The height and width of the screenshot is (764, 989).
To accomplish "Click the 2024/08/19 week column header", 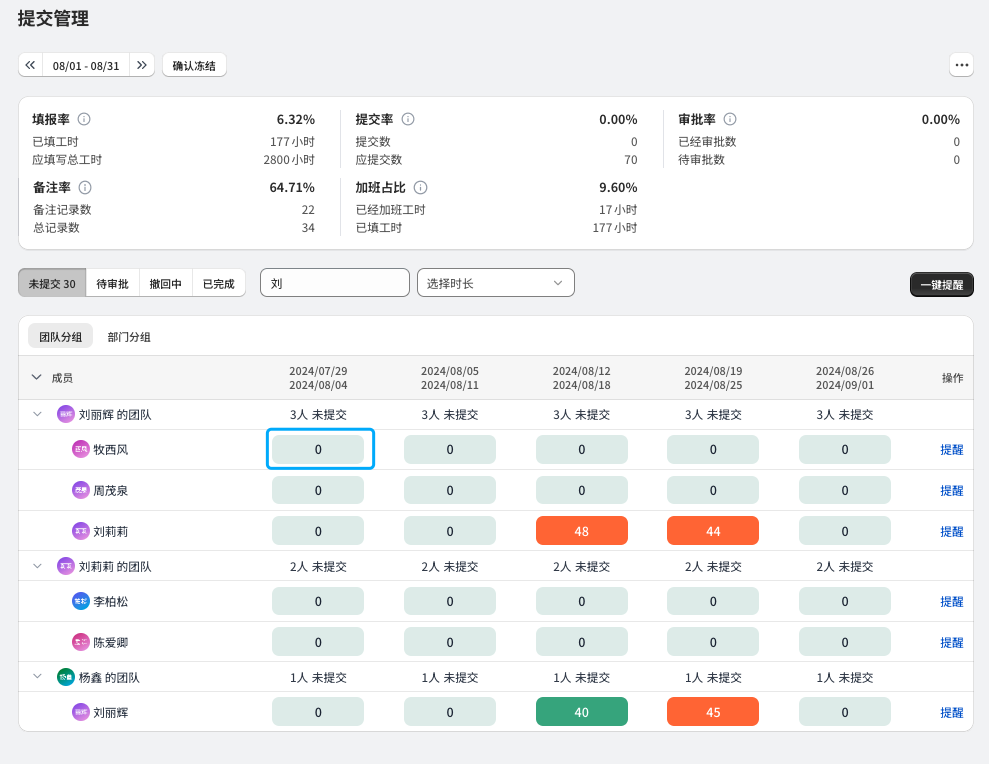I will point(713,377).
